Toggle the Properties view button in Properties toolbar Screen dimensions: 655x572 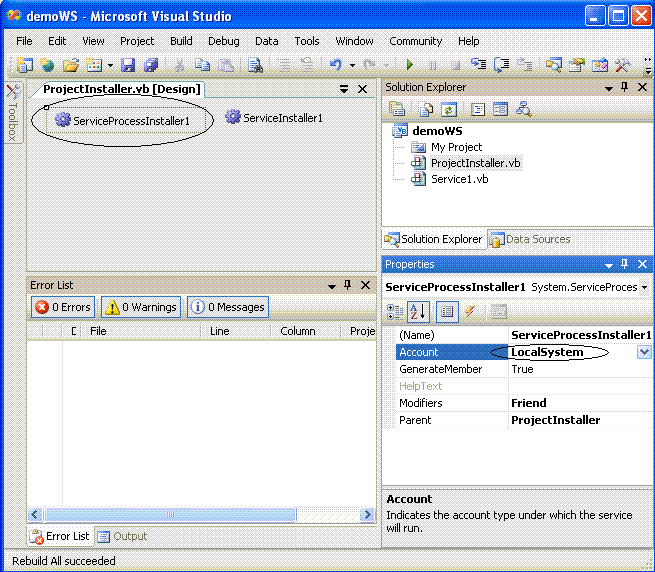(447, 312)
